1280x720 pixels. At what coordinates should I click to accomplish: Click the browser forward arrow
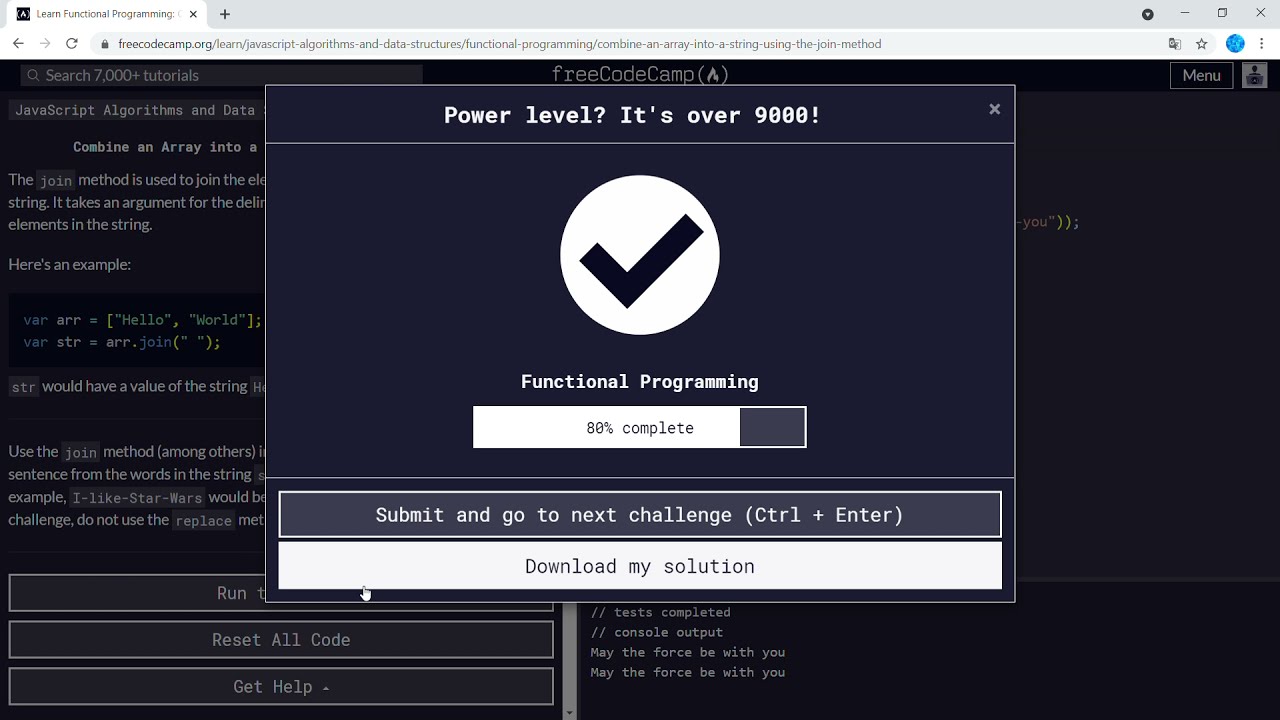45,44
